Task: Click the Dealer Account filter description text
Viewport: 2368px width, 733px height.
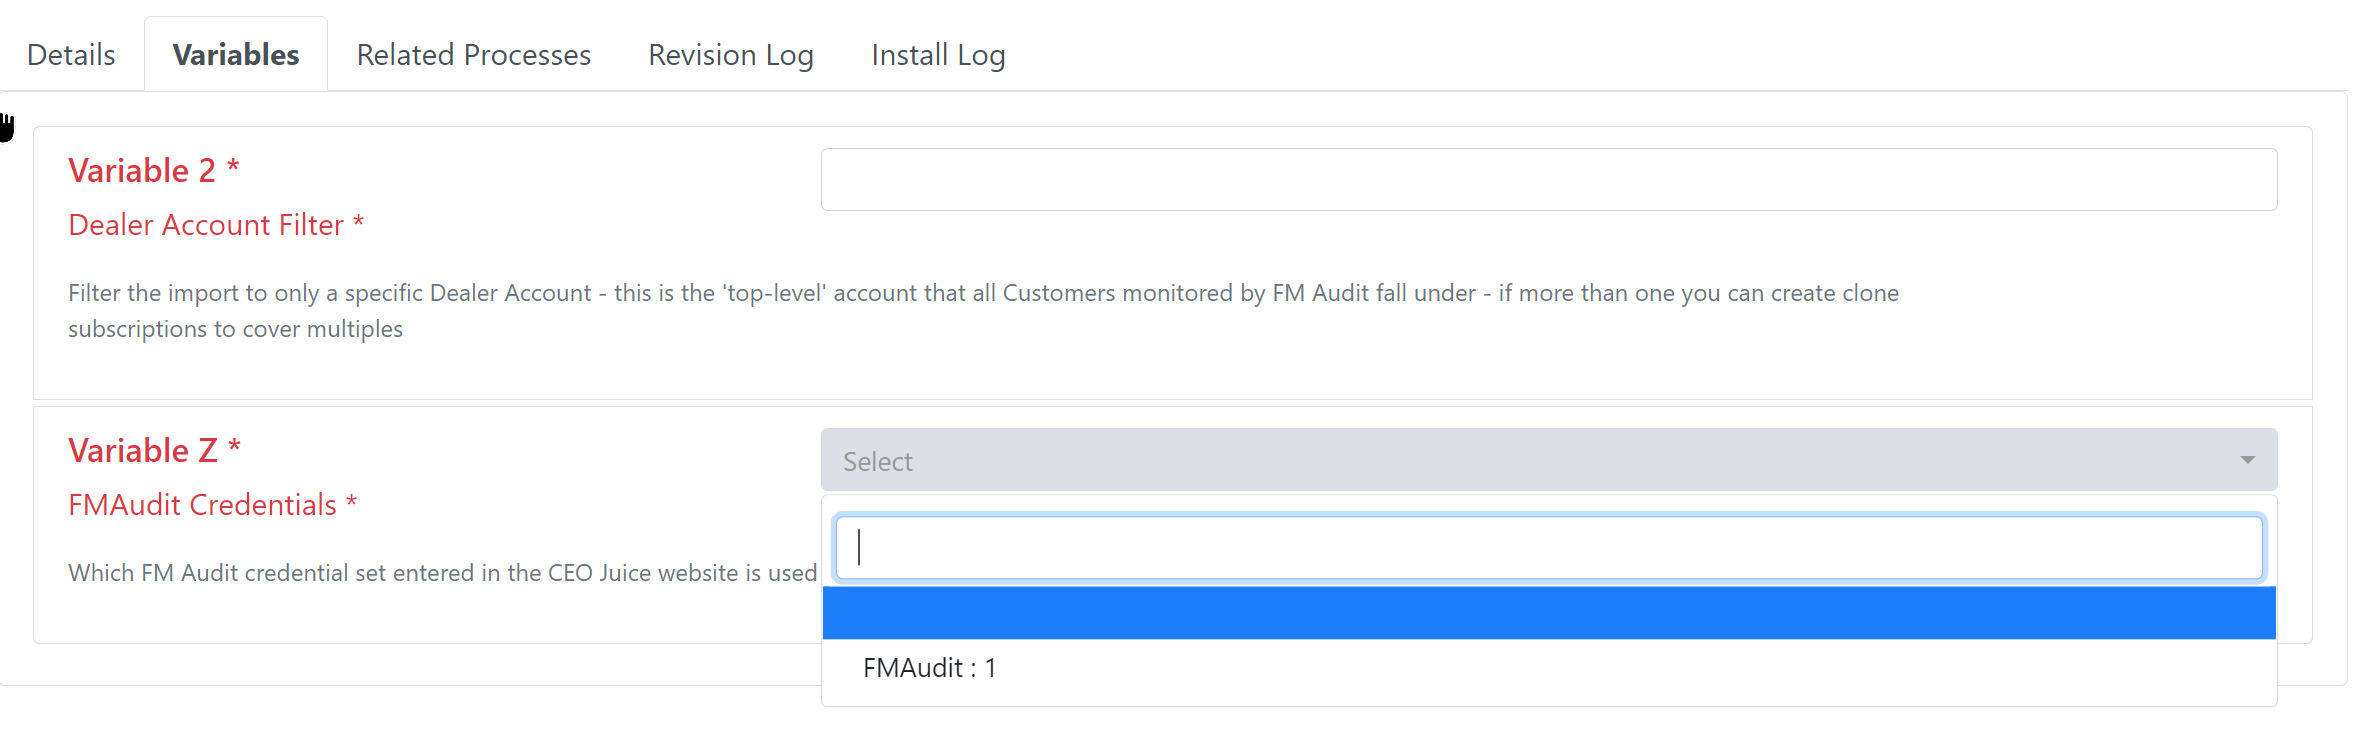Action: coord(983,311)
